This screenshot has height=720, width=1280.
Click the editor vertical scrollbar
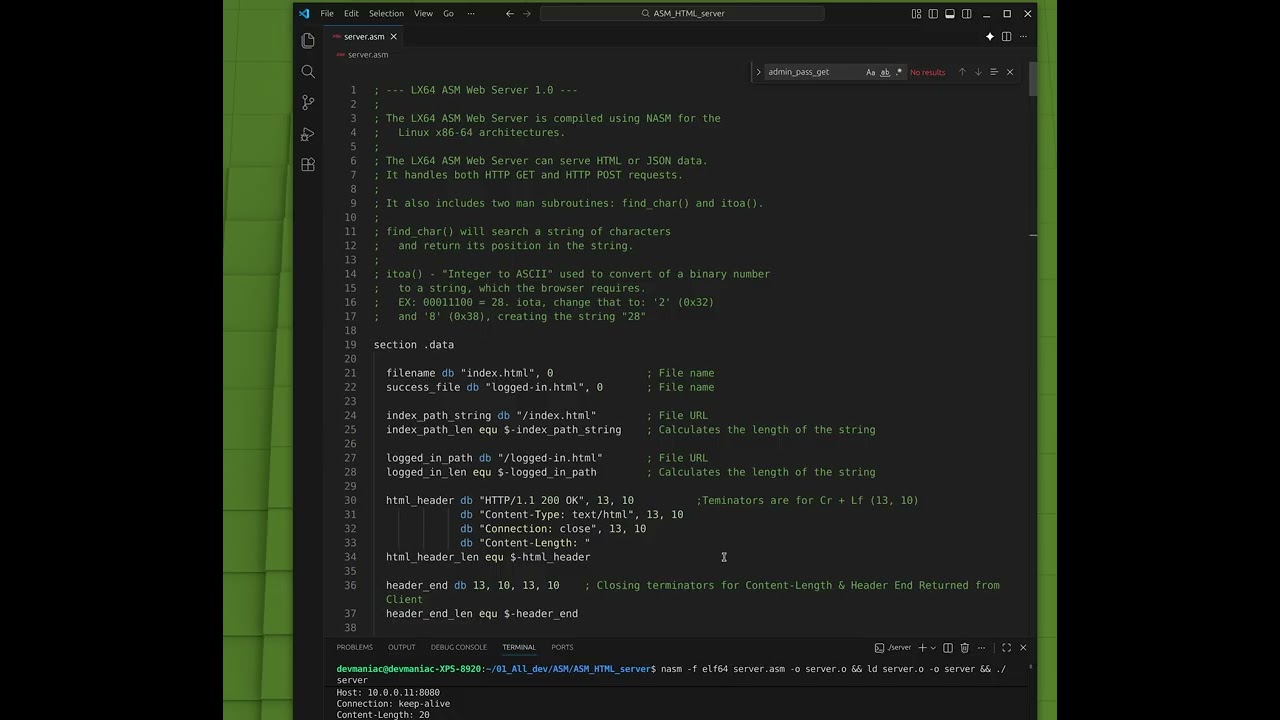point(1033,79)
